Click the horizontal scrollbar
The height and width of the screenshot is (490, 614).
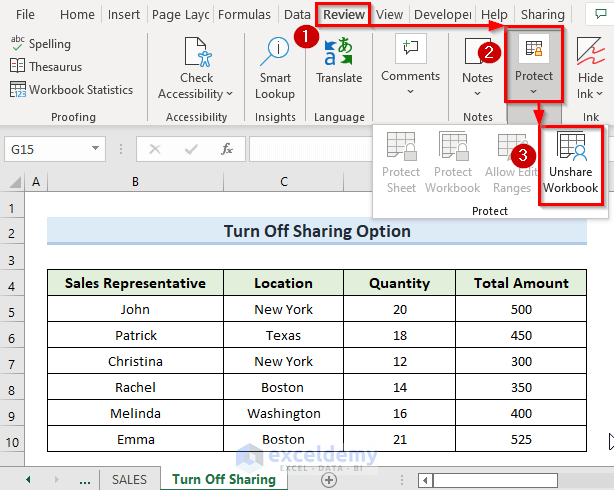pos(500,479)
